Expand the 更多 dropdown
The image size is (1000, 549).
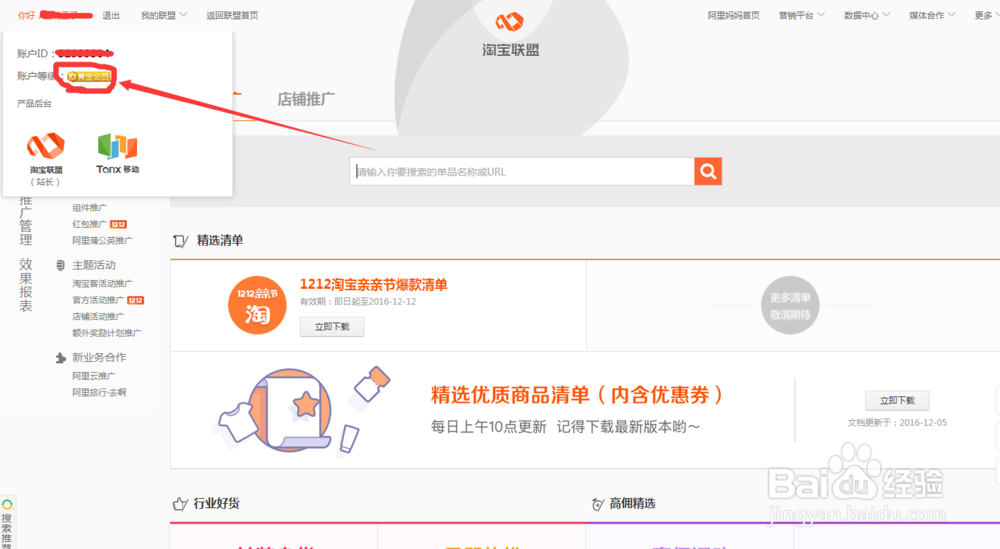(986, 15)
